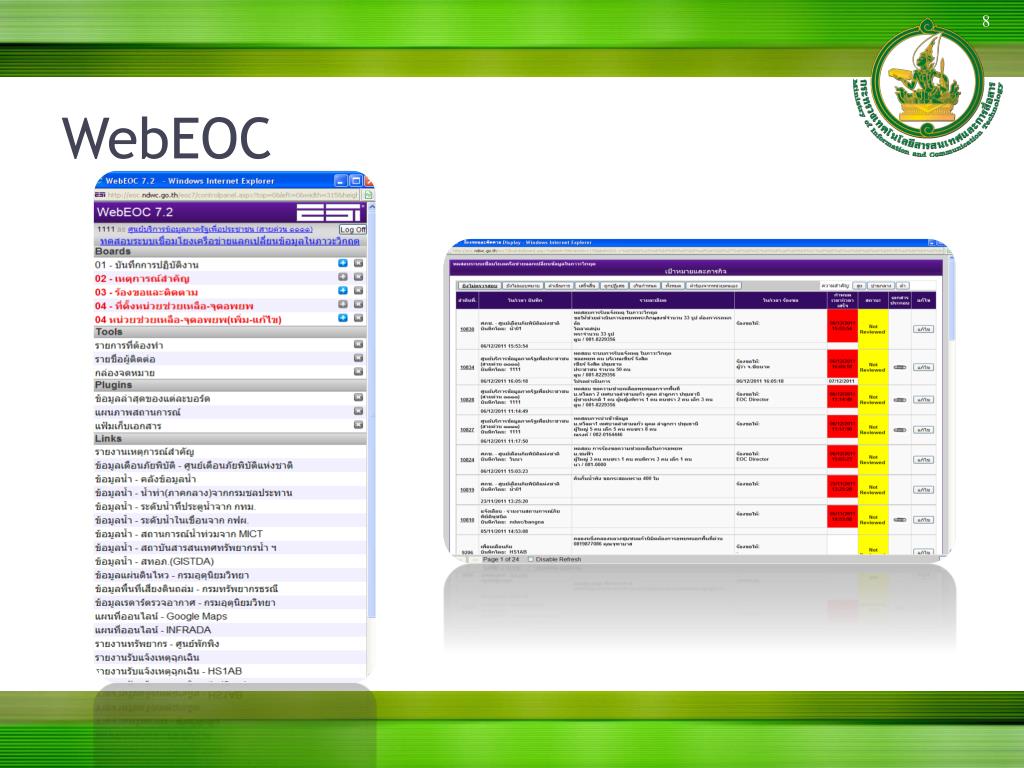
Task: Click the Log Off button in WebEOC
Action: tap(353, 230)
